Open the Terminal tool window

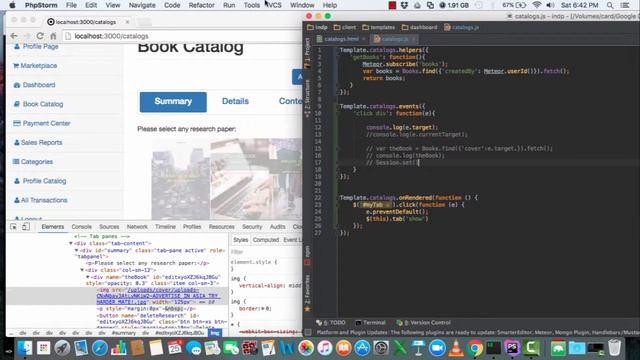(x=370, y=322)
